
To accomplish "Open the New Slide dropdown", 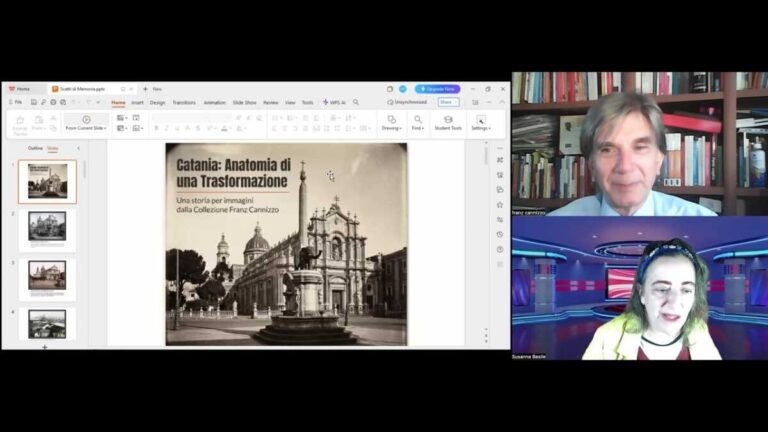I will click(x=122, y=118).
